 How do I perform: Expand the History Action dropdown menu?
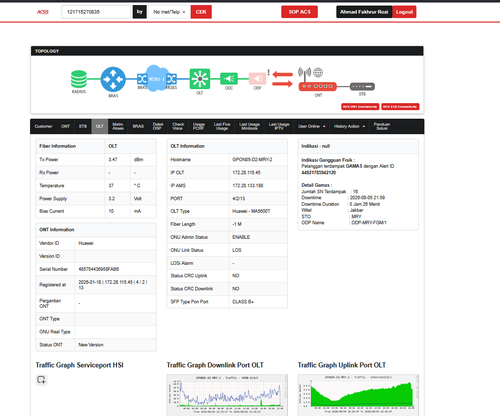point(349,126)
